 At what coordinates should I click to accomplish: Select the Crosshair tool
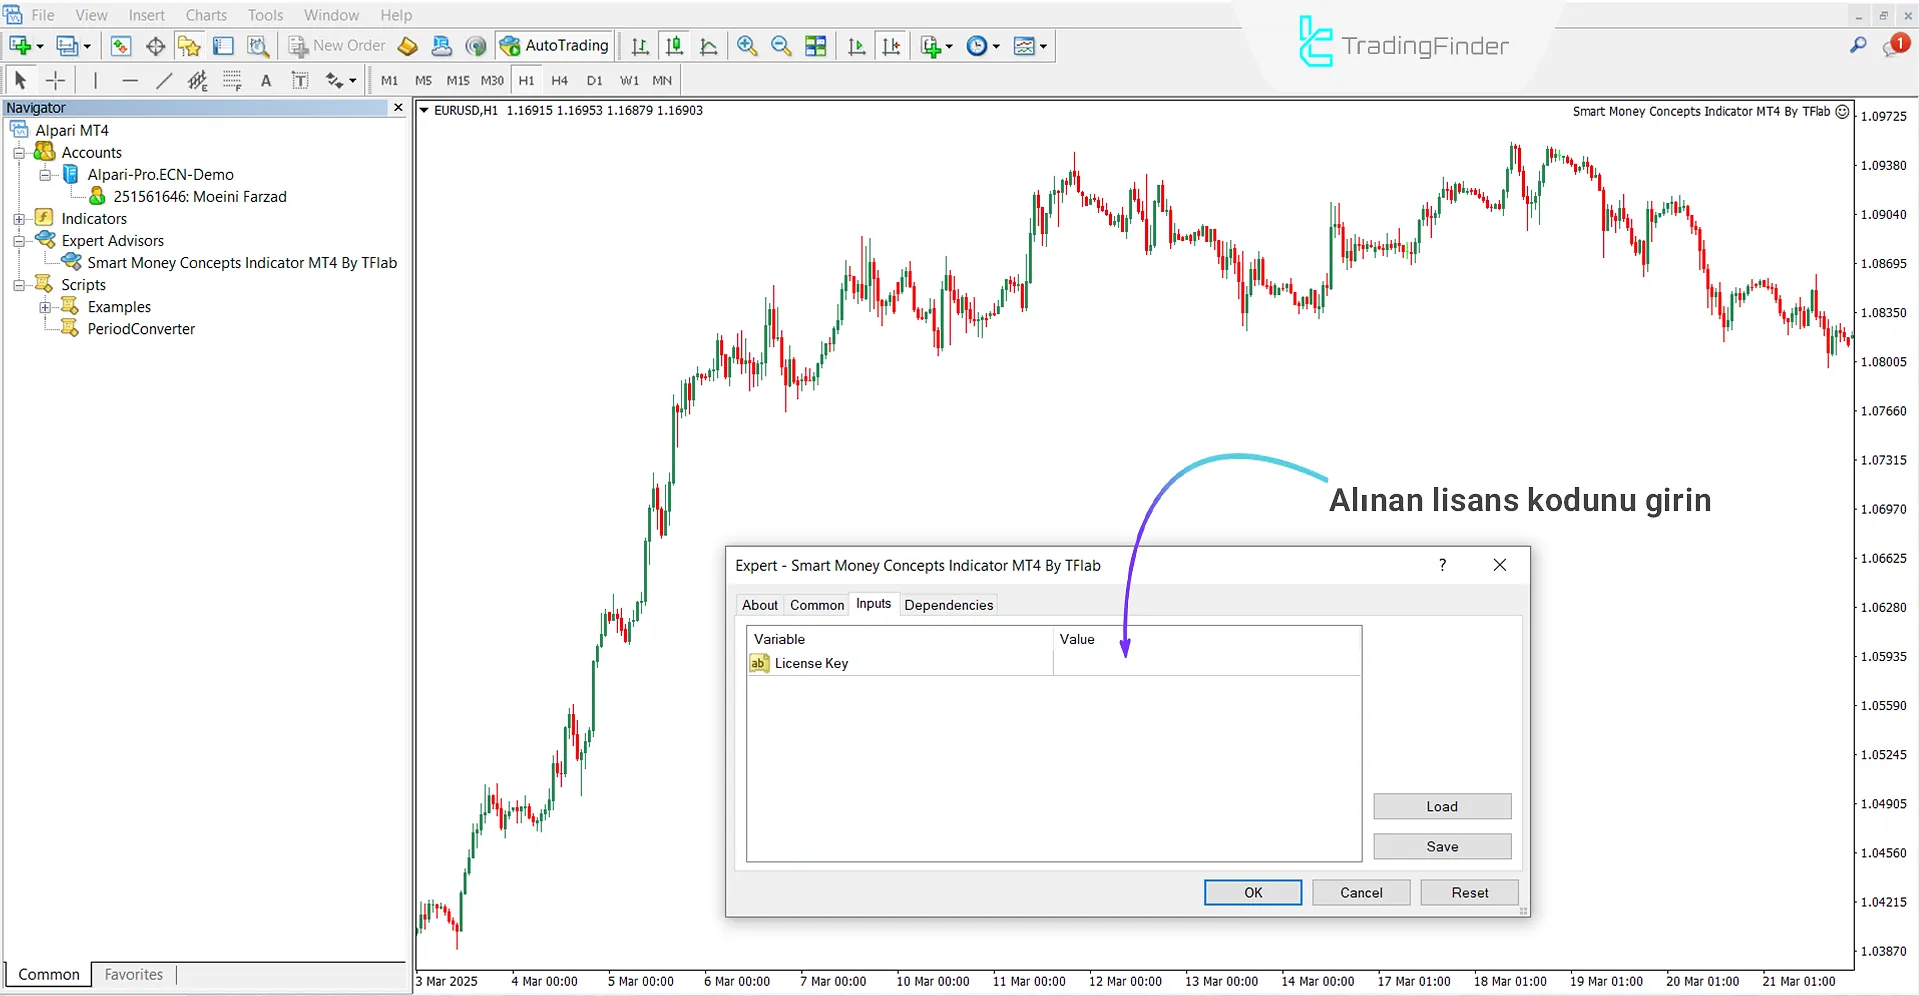[x=55, y=80]
